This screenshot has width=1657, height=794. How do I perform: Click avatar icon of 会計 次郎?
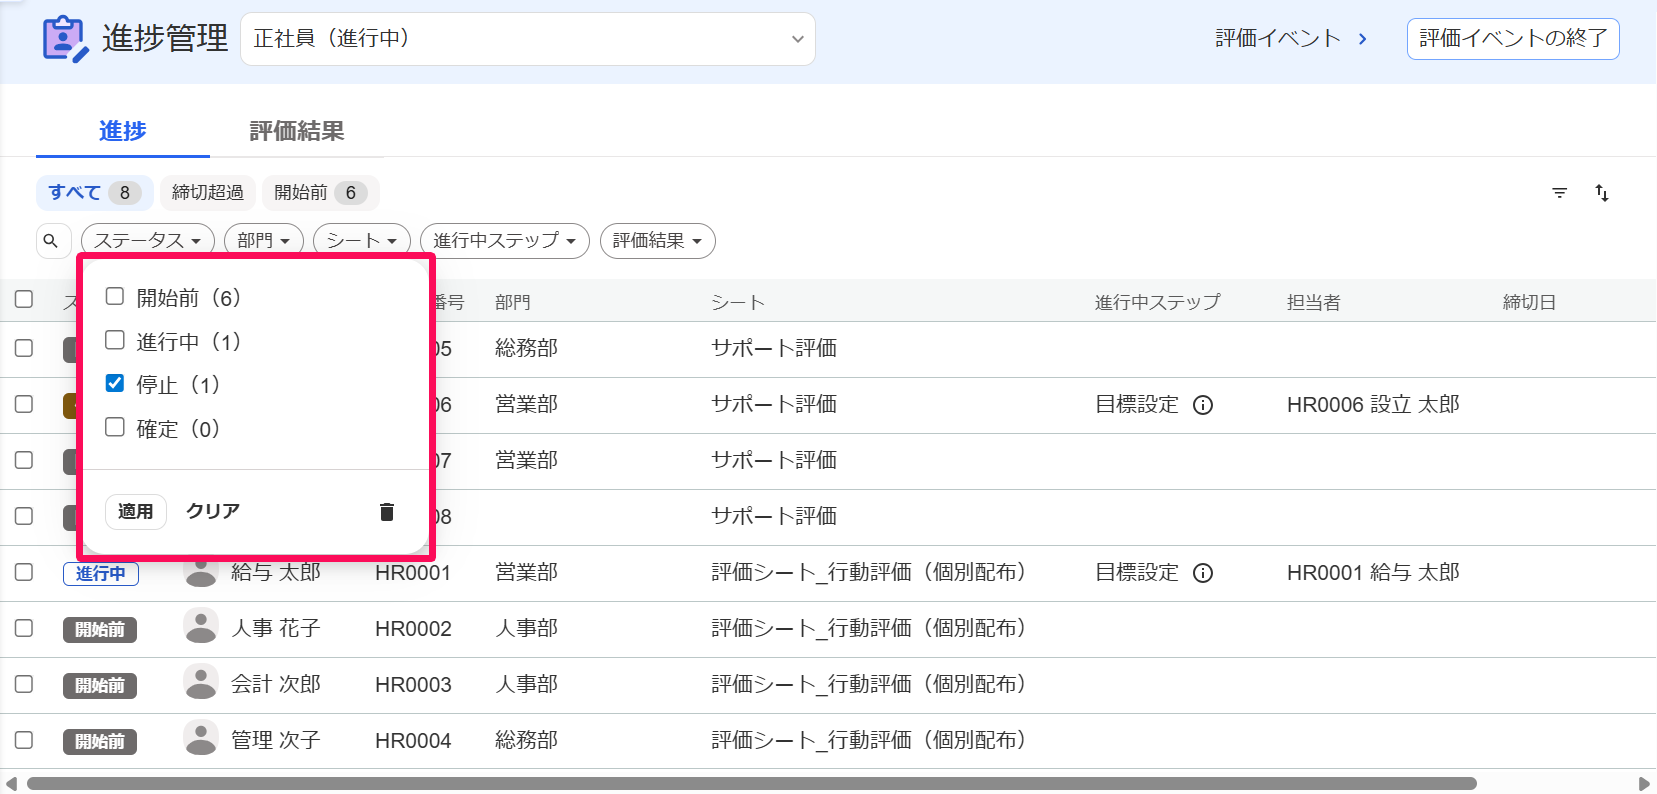click(x=201, y=683)
